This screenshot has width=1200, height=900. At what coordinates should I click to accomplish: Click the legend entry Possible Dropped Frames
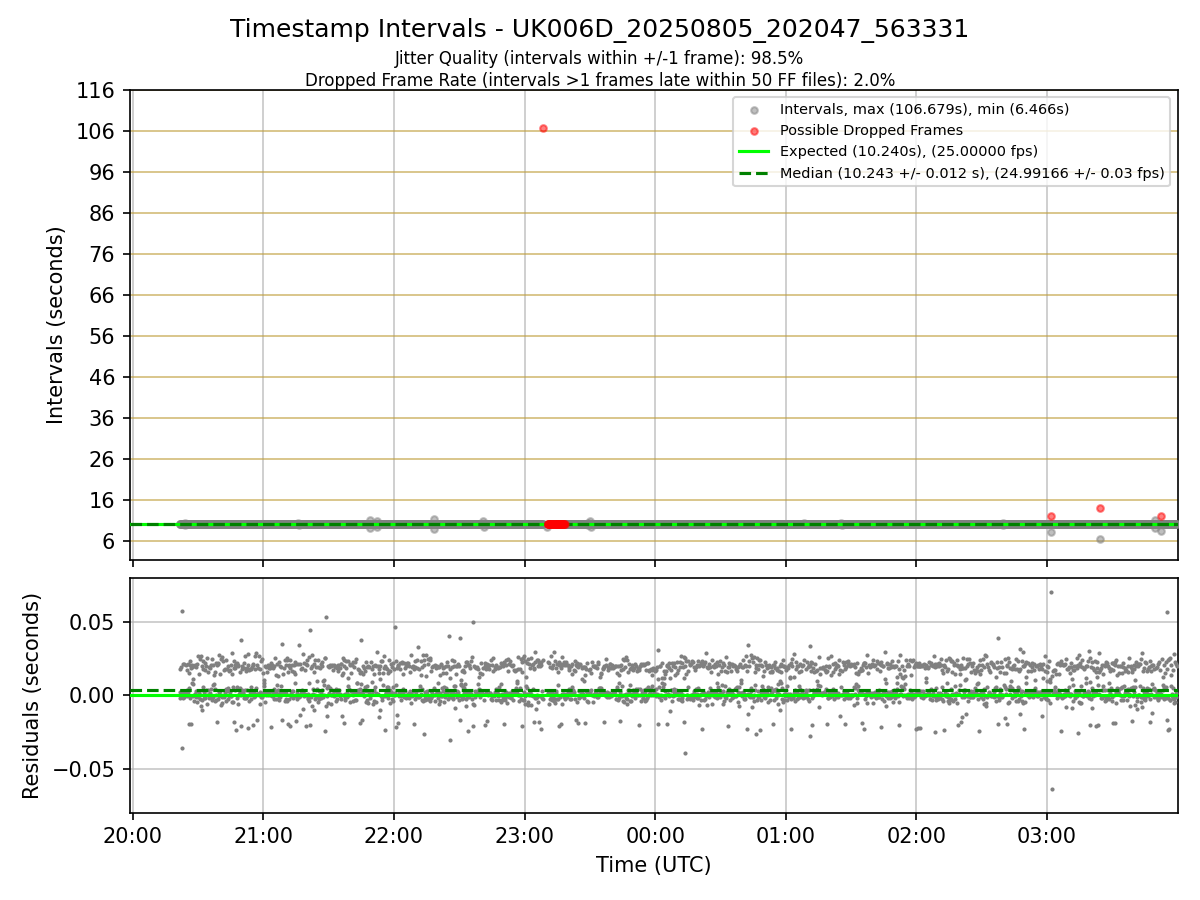[871, 130]
